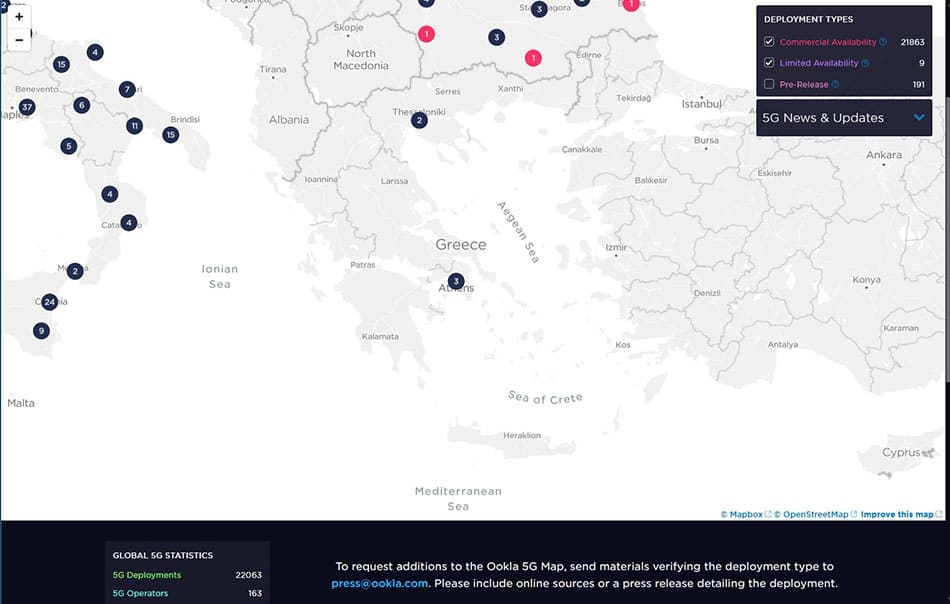Click the 37 deployments cluster near Naples
950x604 pixels.
click(x=27, y=106)
